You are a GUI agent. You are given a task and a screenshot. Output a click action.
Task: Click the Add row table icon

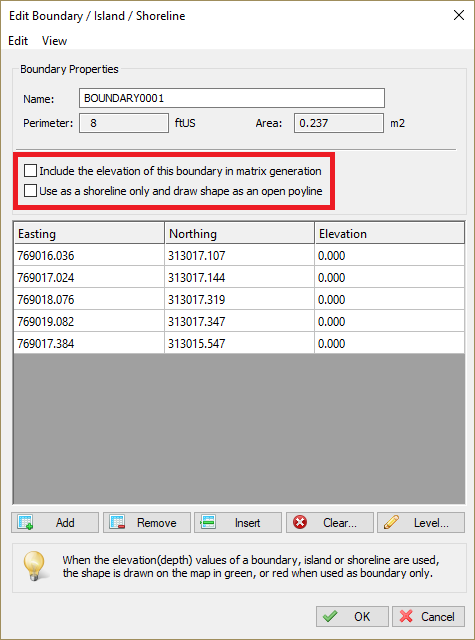point(26,522)
